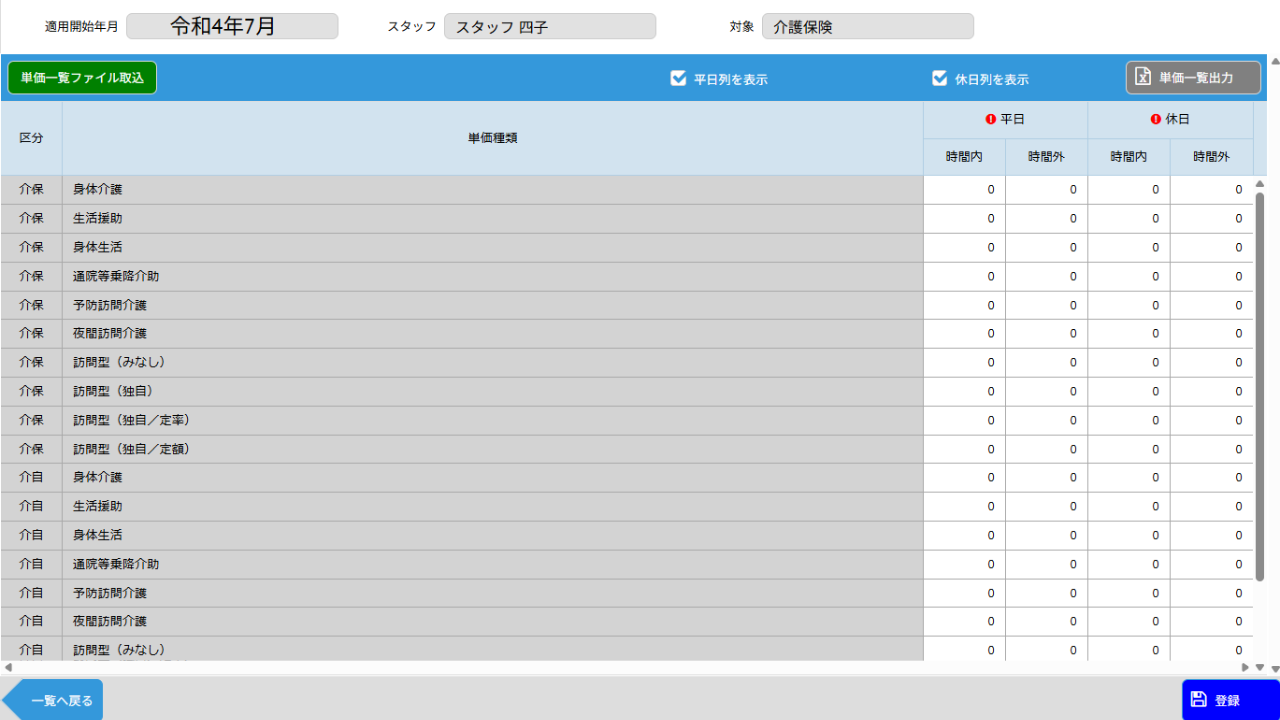This screenshot has height=720, width=1280.
Task: Click the red warning icon beside 平日
Action: pyautogui.click(x=991, y=119)
